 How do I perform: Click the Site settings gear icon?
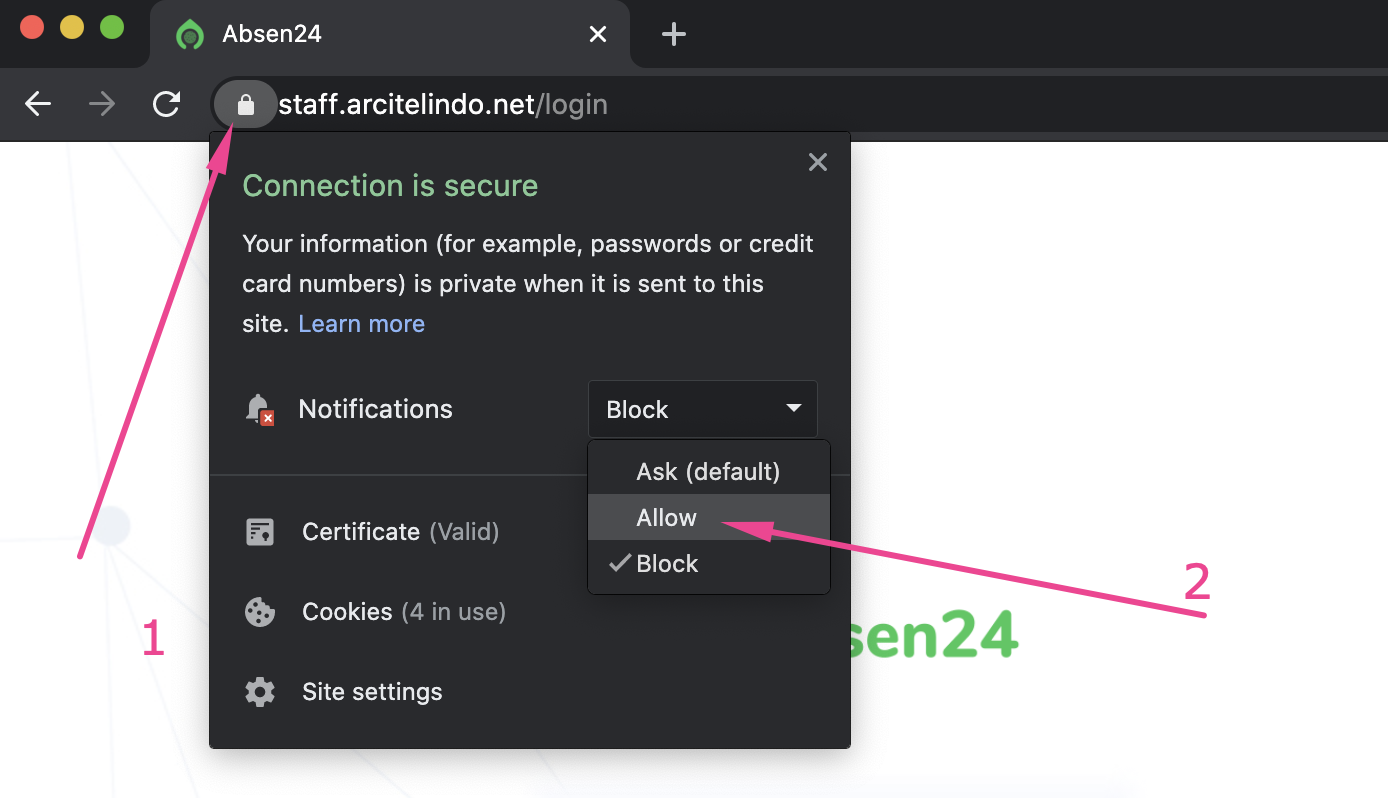[260, 692]
